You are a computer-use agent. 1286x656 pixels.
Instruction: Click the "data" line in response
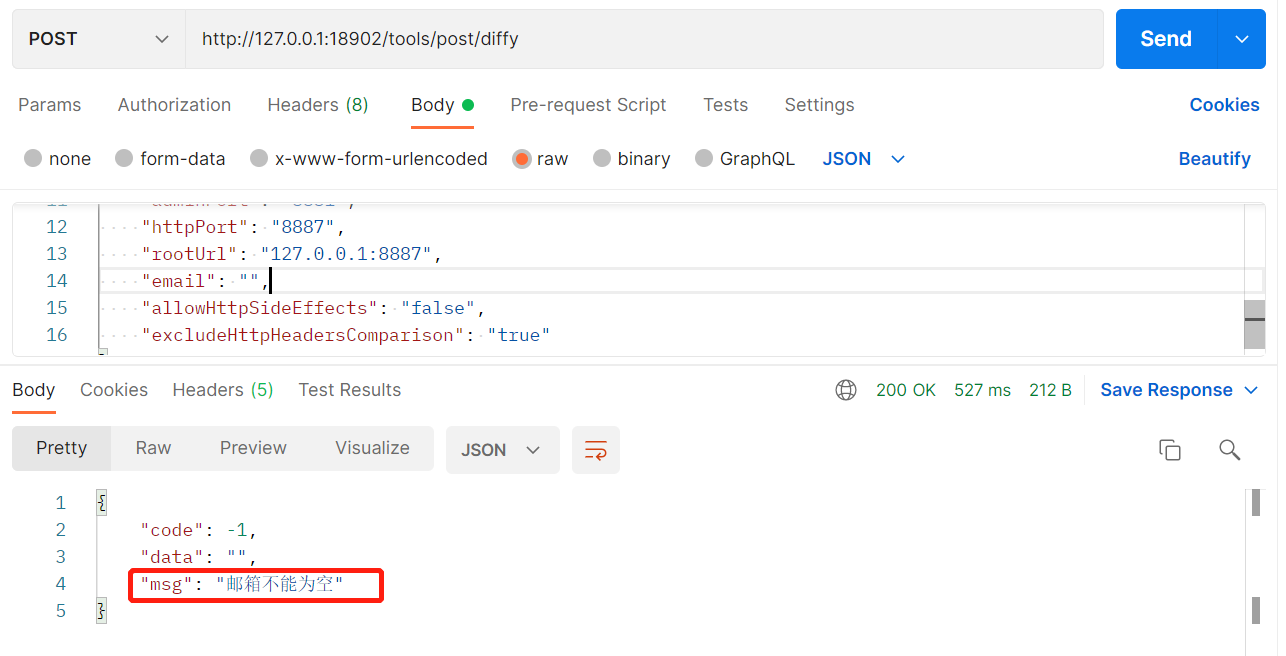click(x=199, y=557)
